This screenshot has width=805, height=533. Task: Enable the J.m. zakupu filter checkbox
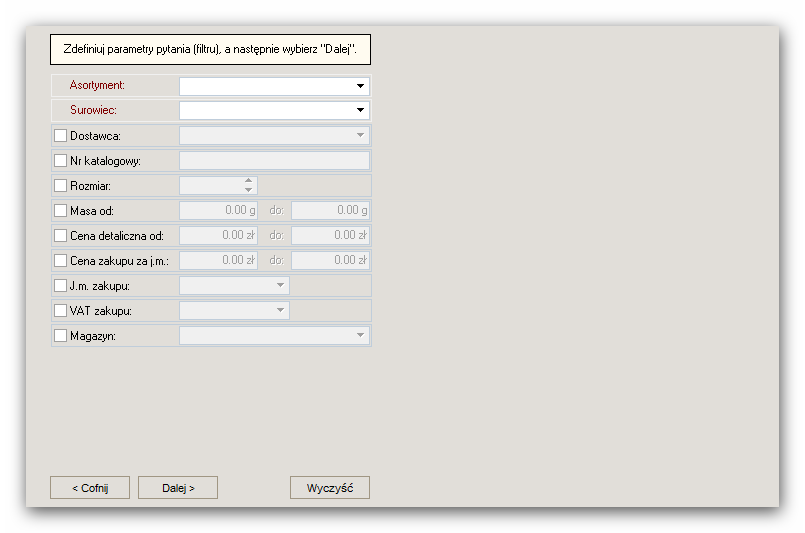pos(61,285)
